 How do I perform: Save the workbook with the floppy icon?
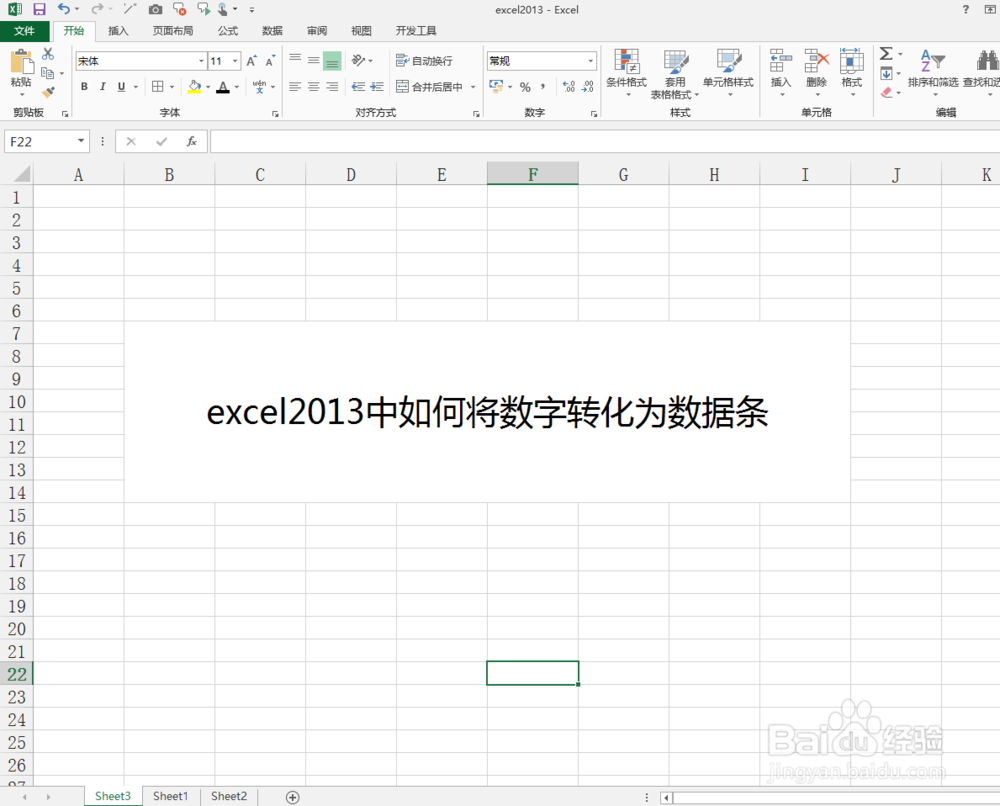point(39,9)
